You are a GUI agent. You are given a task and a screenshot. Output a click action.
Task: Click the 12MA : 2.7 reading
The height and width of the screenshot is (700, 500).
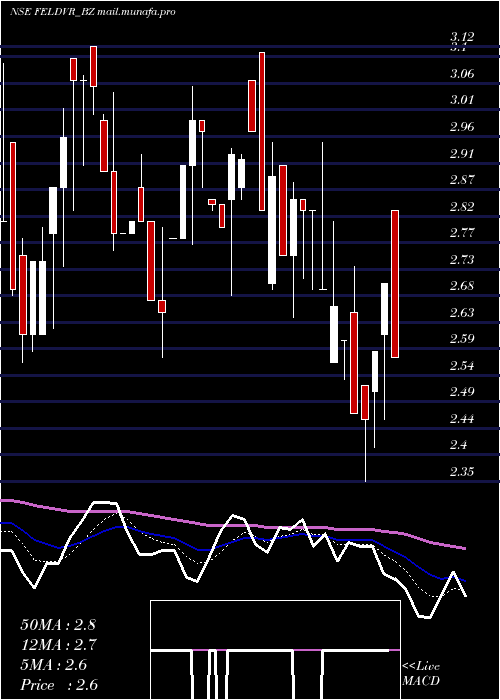click(58, 645)
